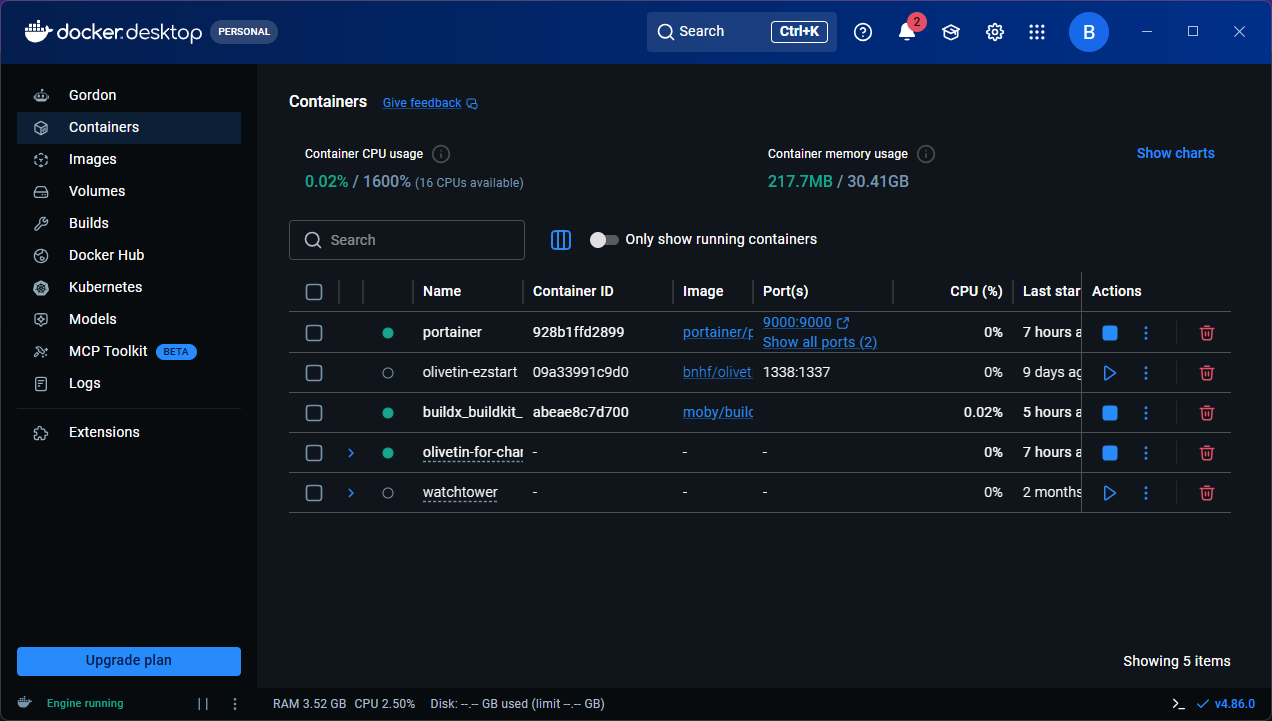The height and width of the screenshot is (721, 1272).
Task: Sort by the Name column header
Action: (442, 291)
